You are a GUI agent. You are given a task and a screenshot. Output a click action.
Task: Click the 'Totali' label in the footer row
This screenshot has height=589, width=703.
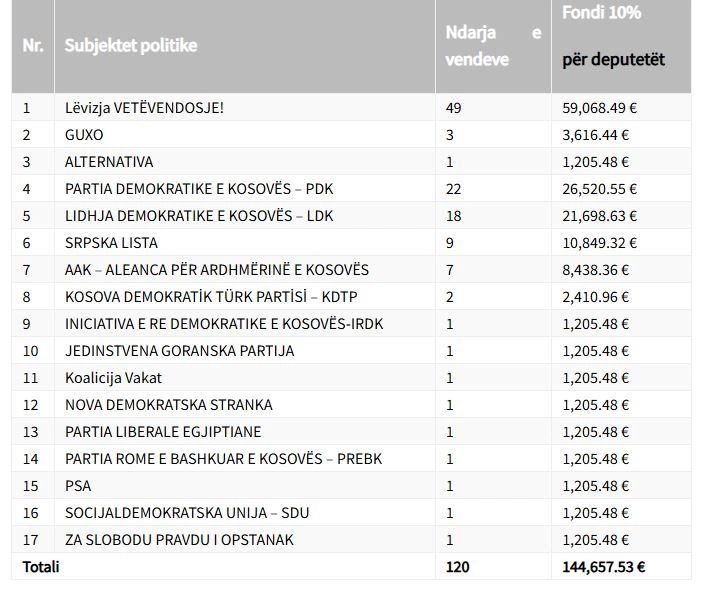41,567
